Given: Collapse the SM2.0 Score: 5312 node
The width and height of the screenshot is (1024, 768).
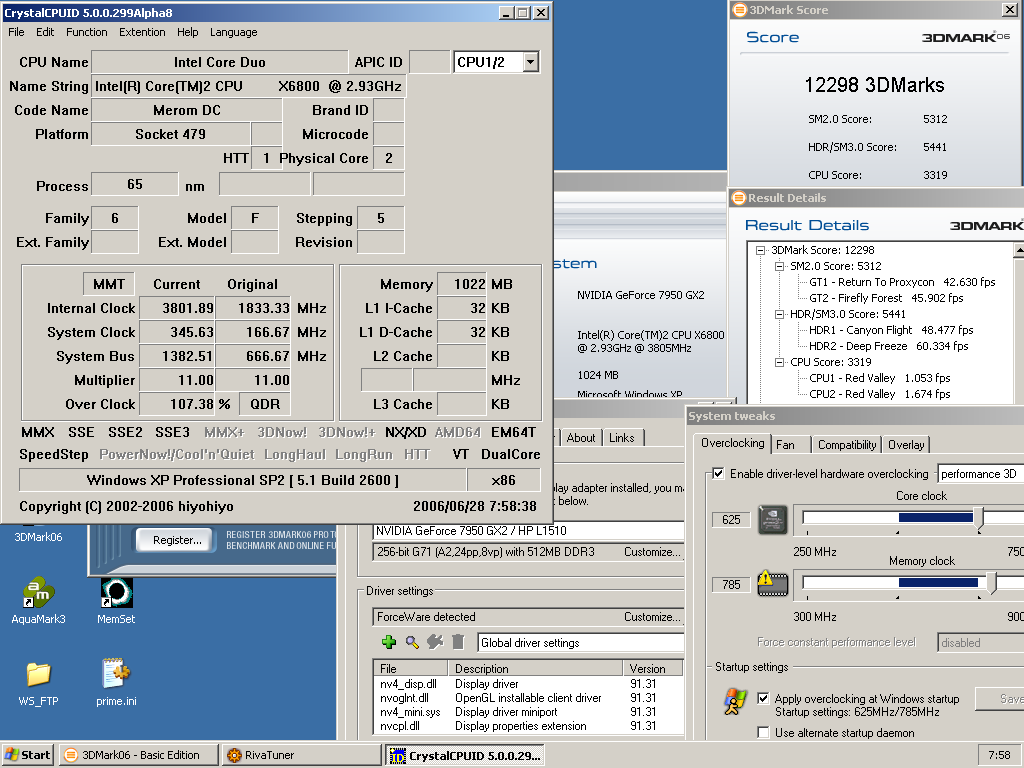Looking at the screenshot, I should 779,266.
